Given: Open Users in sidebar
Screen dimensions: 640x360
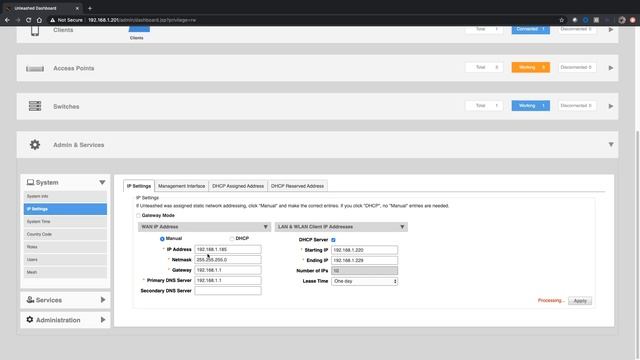Looking at the screenshot, I should click(65, 260).
